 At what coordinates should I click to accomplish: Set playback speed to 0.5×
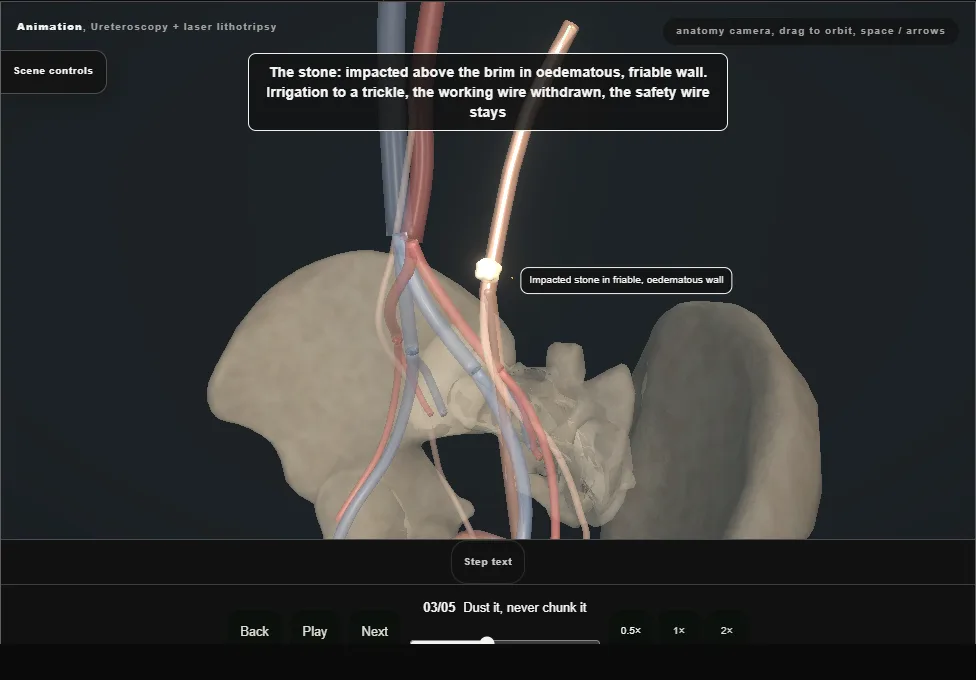(x=631, y=630)
